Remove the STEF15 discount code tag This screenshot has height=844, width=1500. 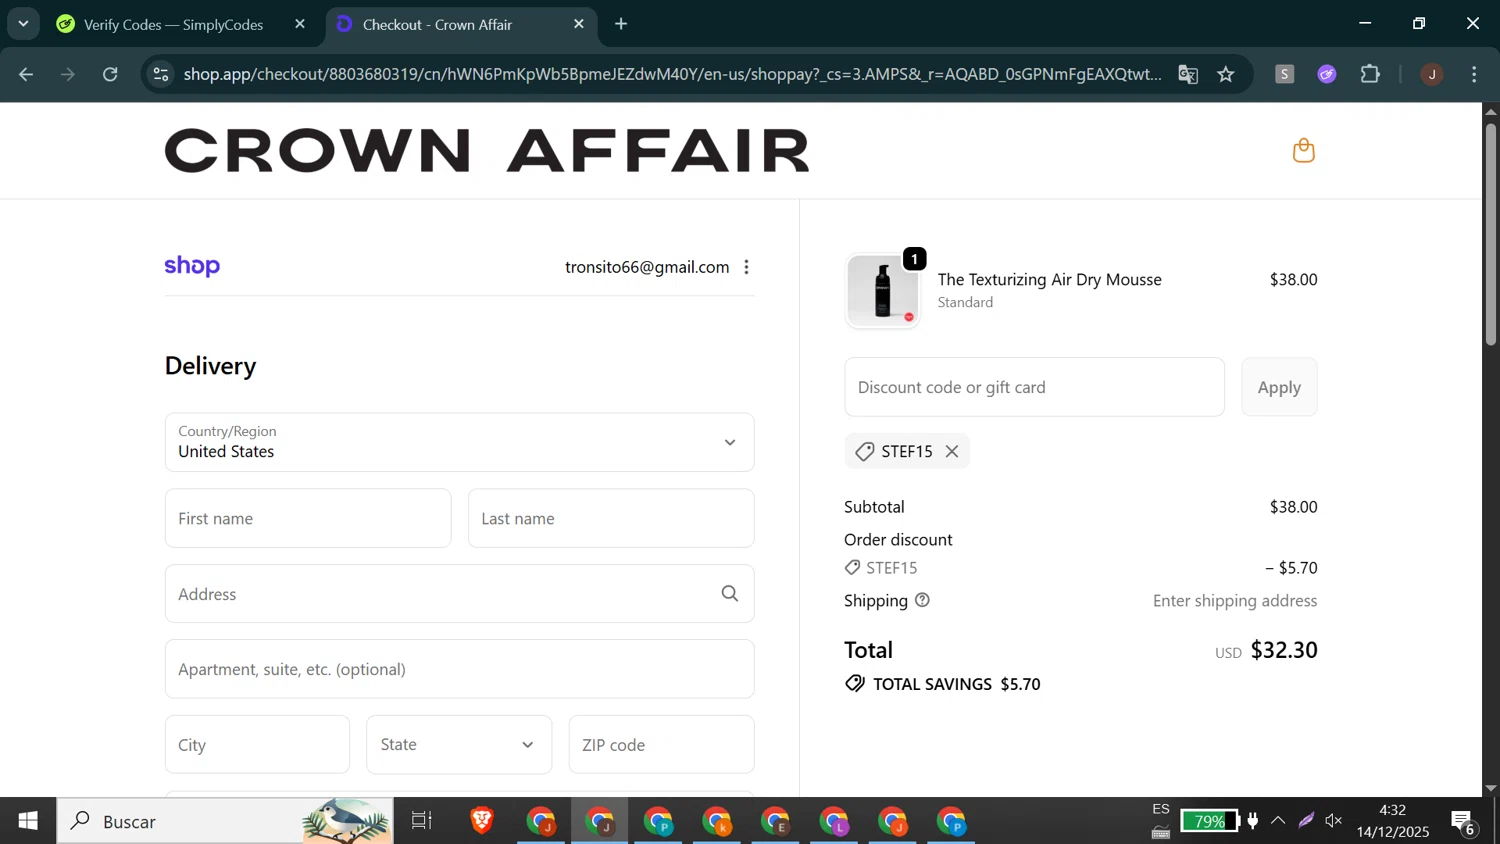pyautogui.click(x=952, y=451)
